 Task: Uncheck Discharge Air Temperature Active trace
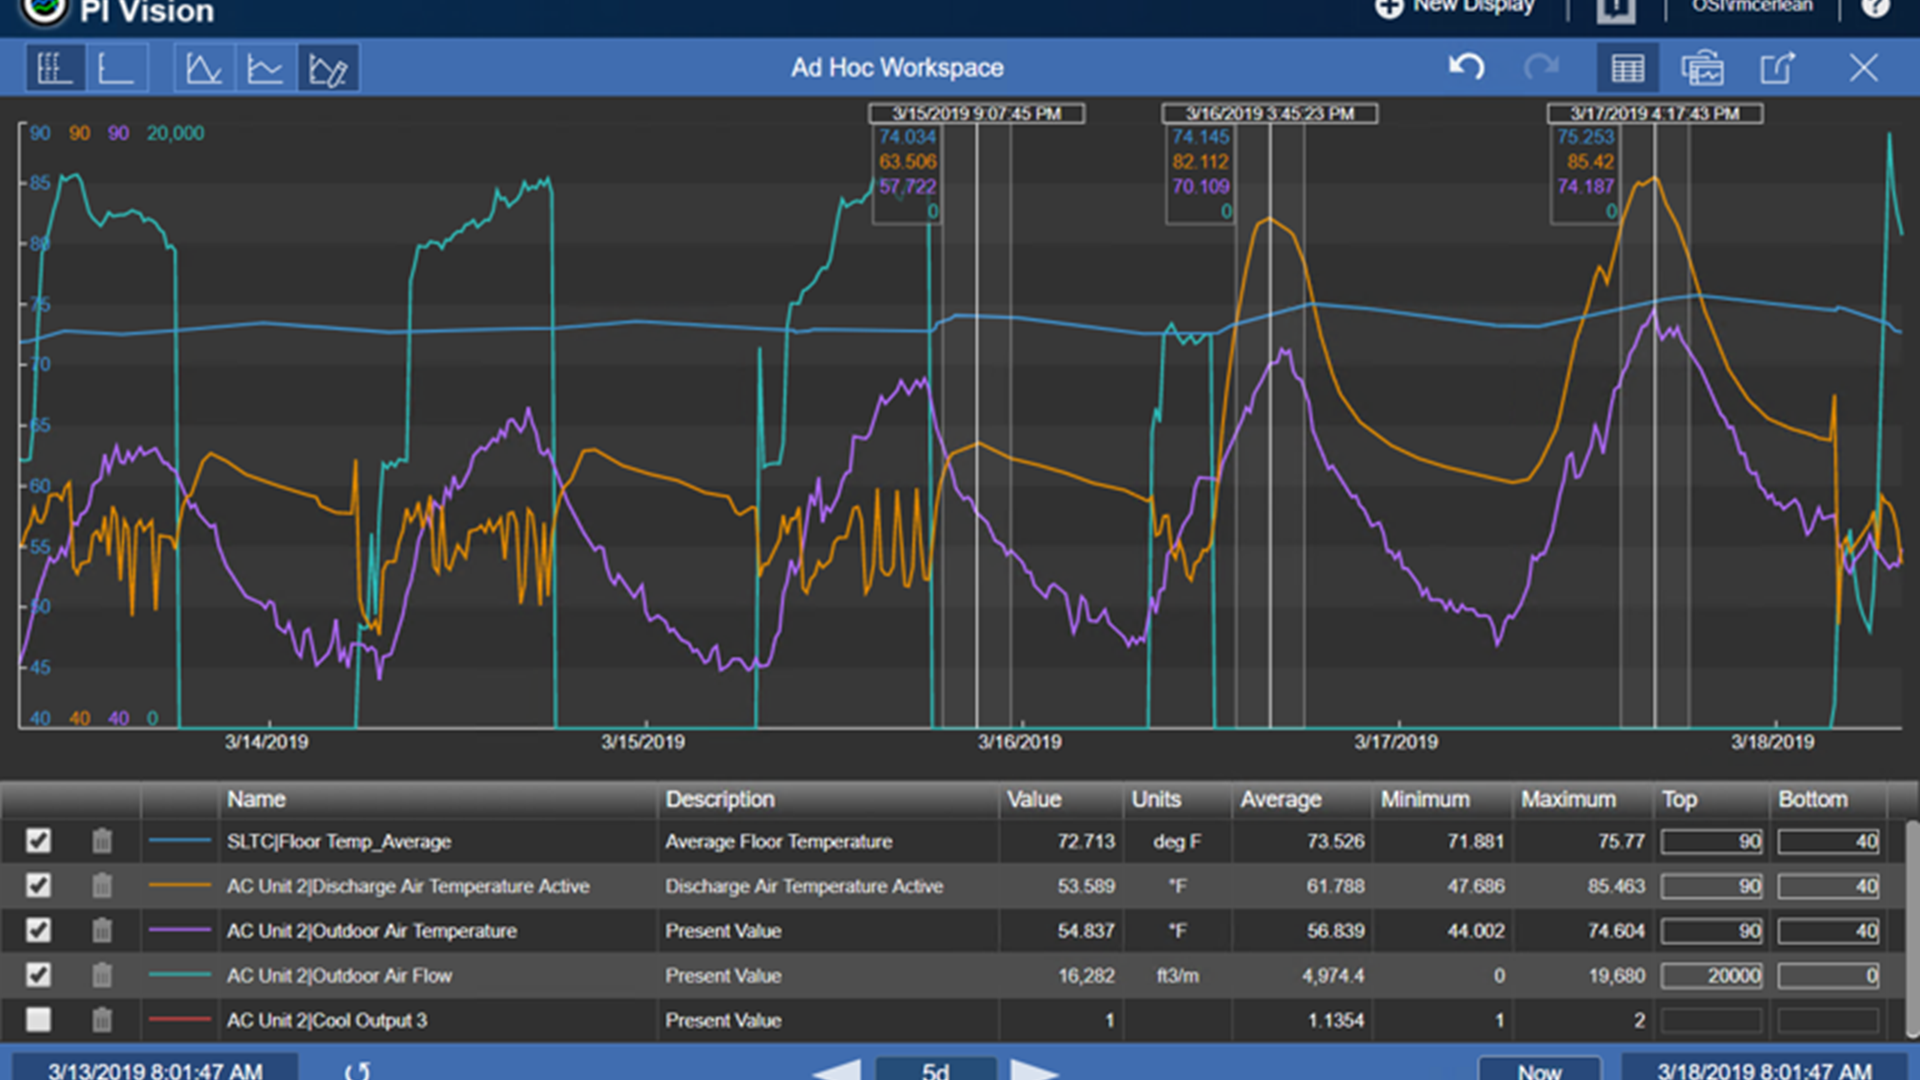[38, 886]
